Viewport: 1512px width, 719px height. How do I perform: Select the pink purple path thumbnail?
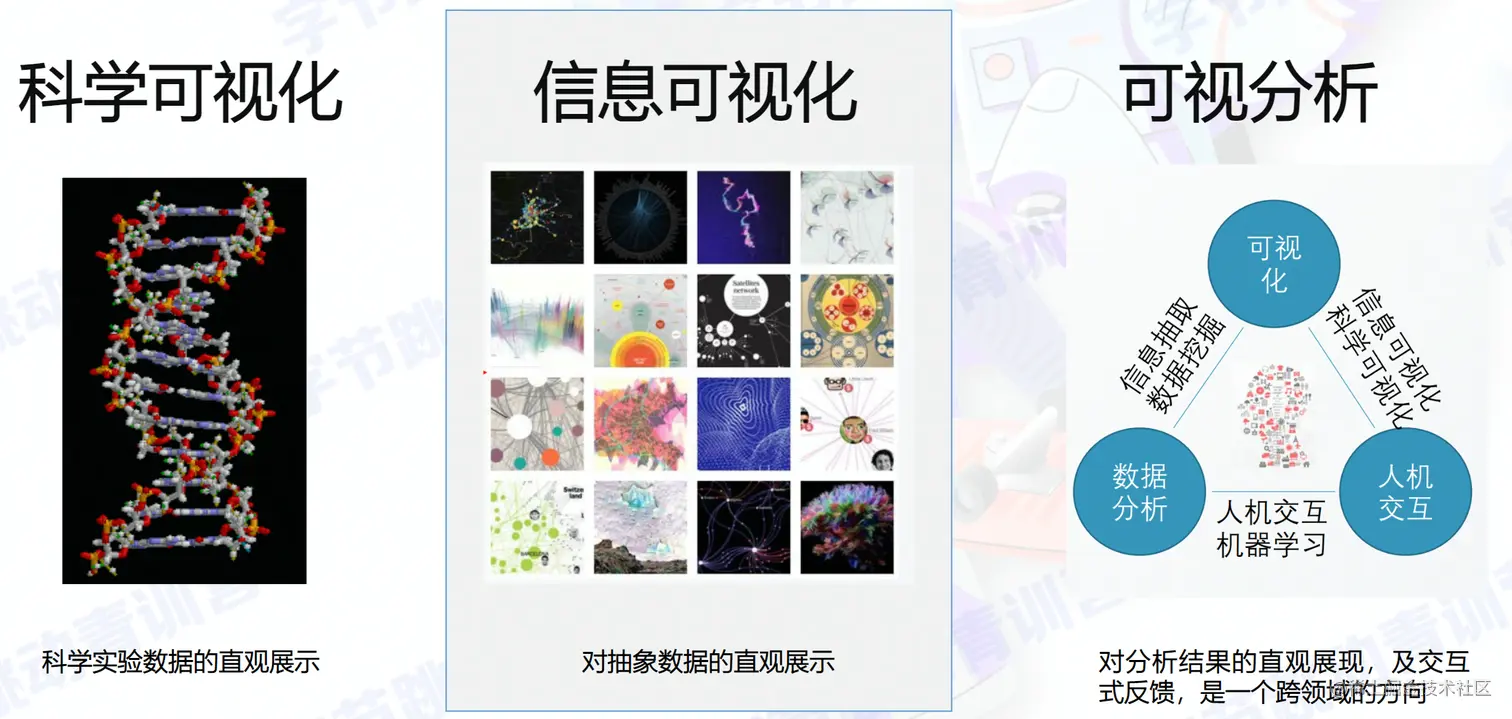tap(743, 217)
